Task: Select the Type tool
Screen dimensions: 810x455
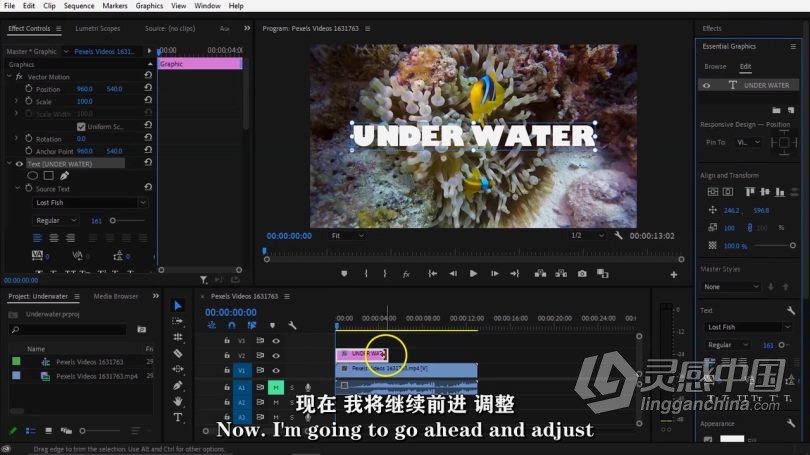Action: point(178,417)
